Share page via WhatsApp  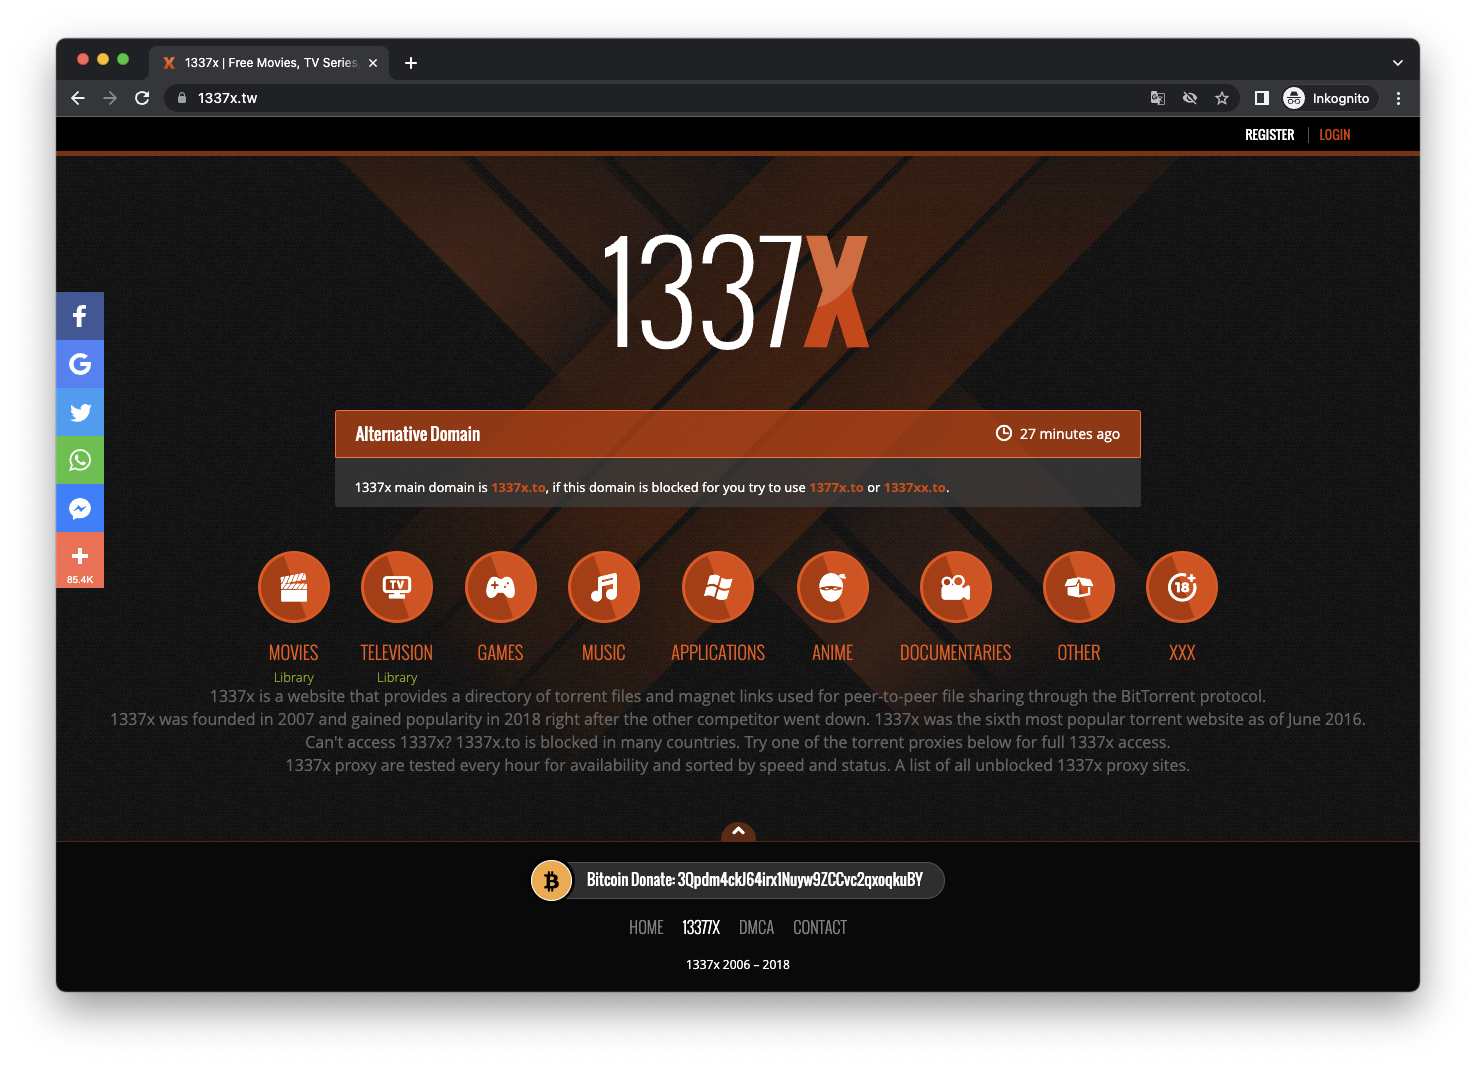(80, 460)
